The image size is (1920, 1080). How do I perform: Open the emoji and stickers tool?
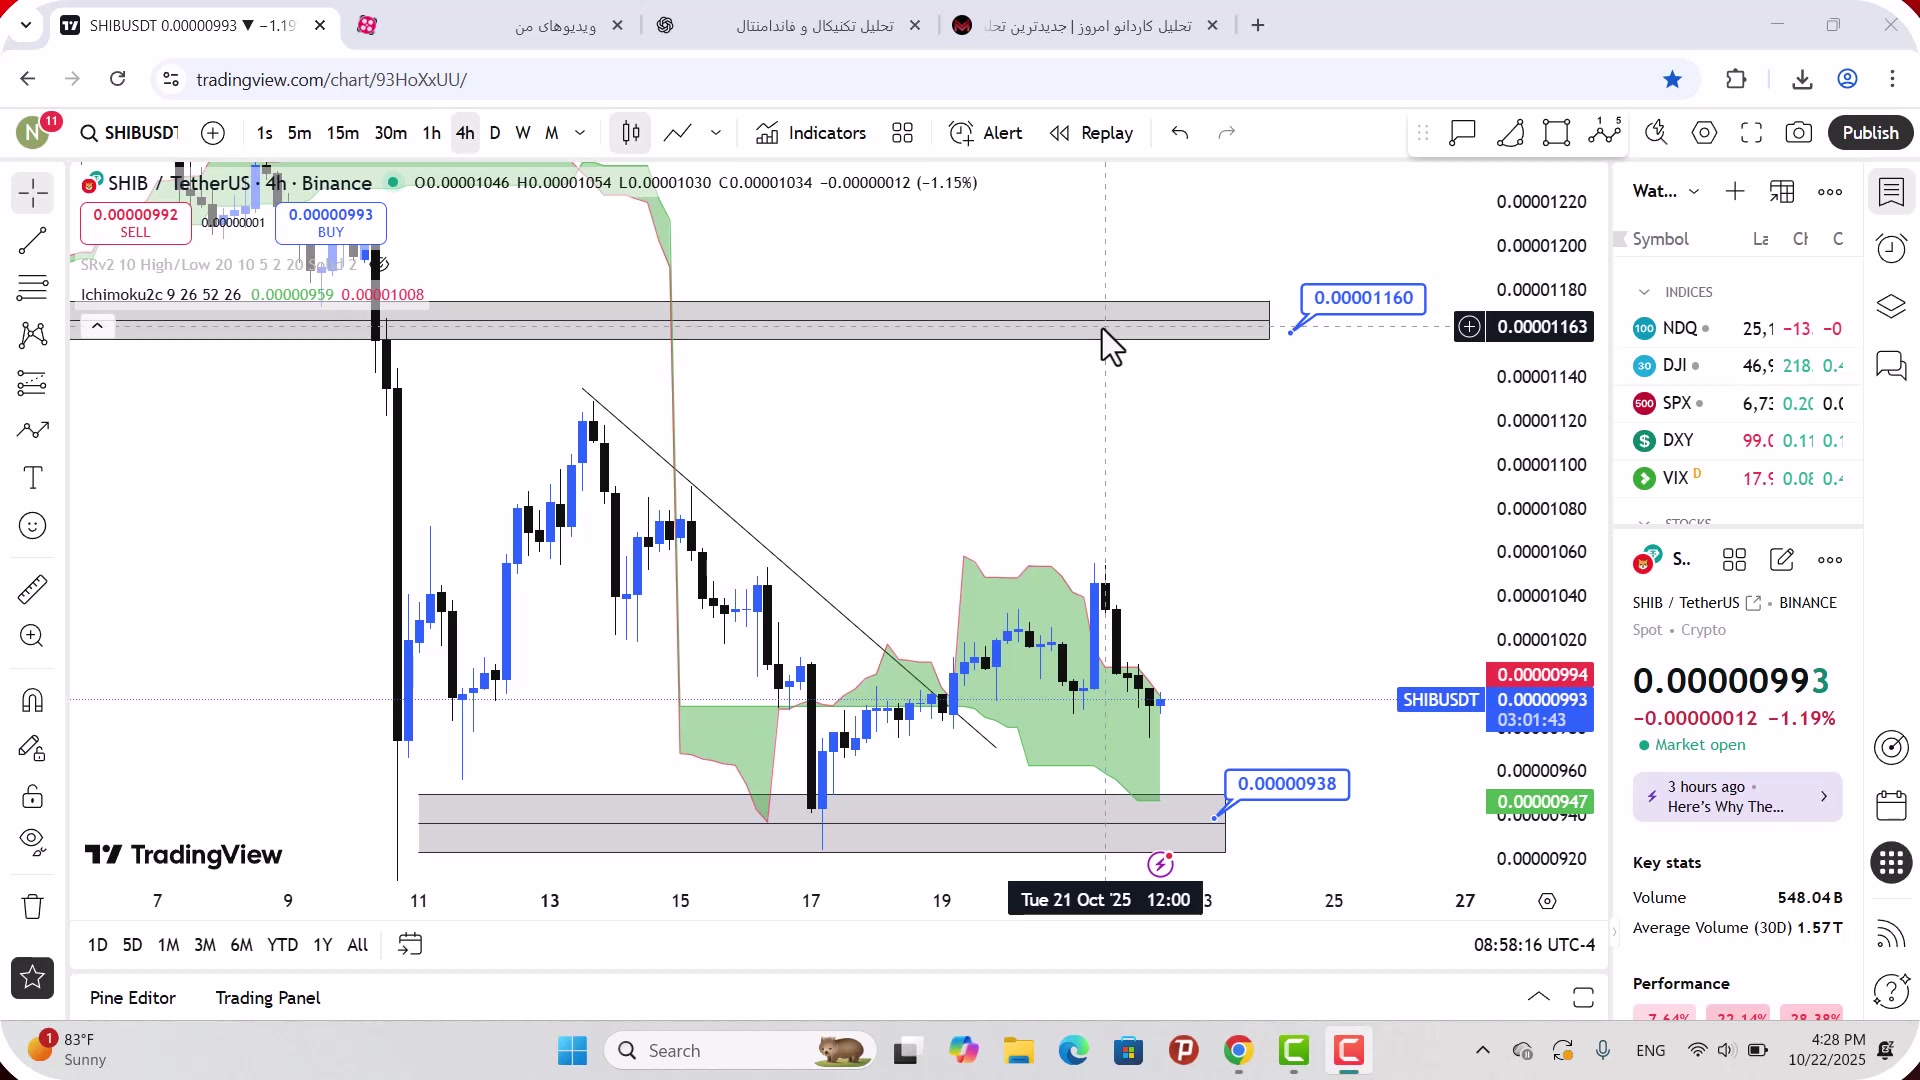(33, 526)
